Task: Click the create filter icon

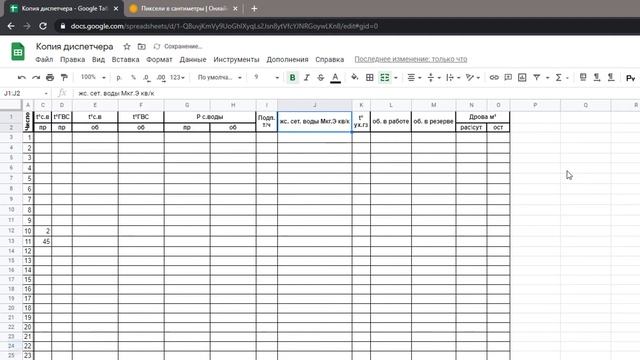Action: click(x=537, y=78)
